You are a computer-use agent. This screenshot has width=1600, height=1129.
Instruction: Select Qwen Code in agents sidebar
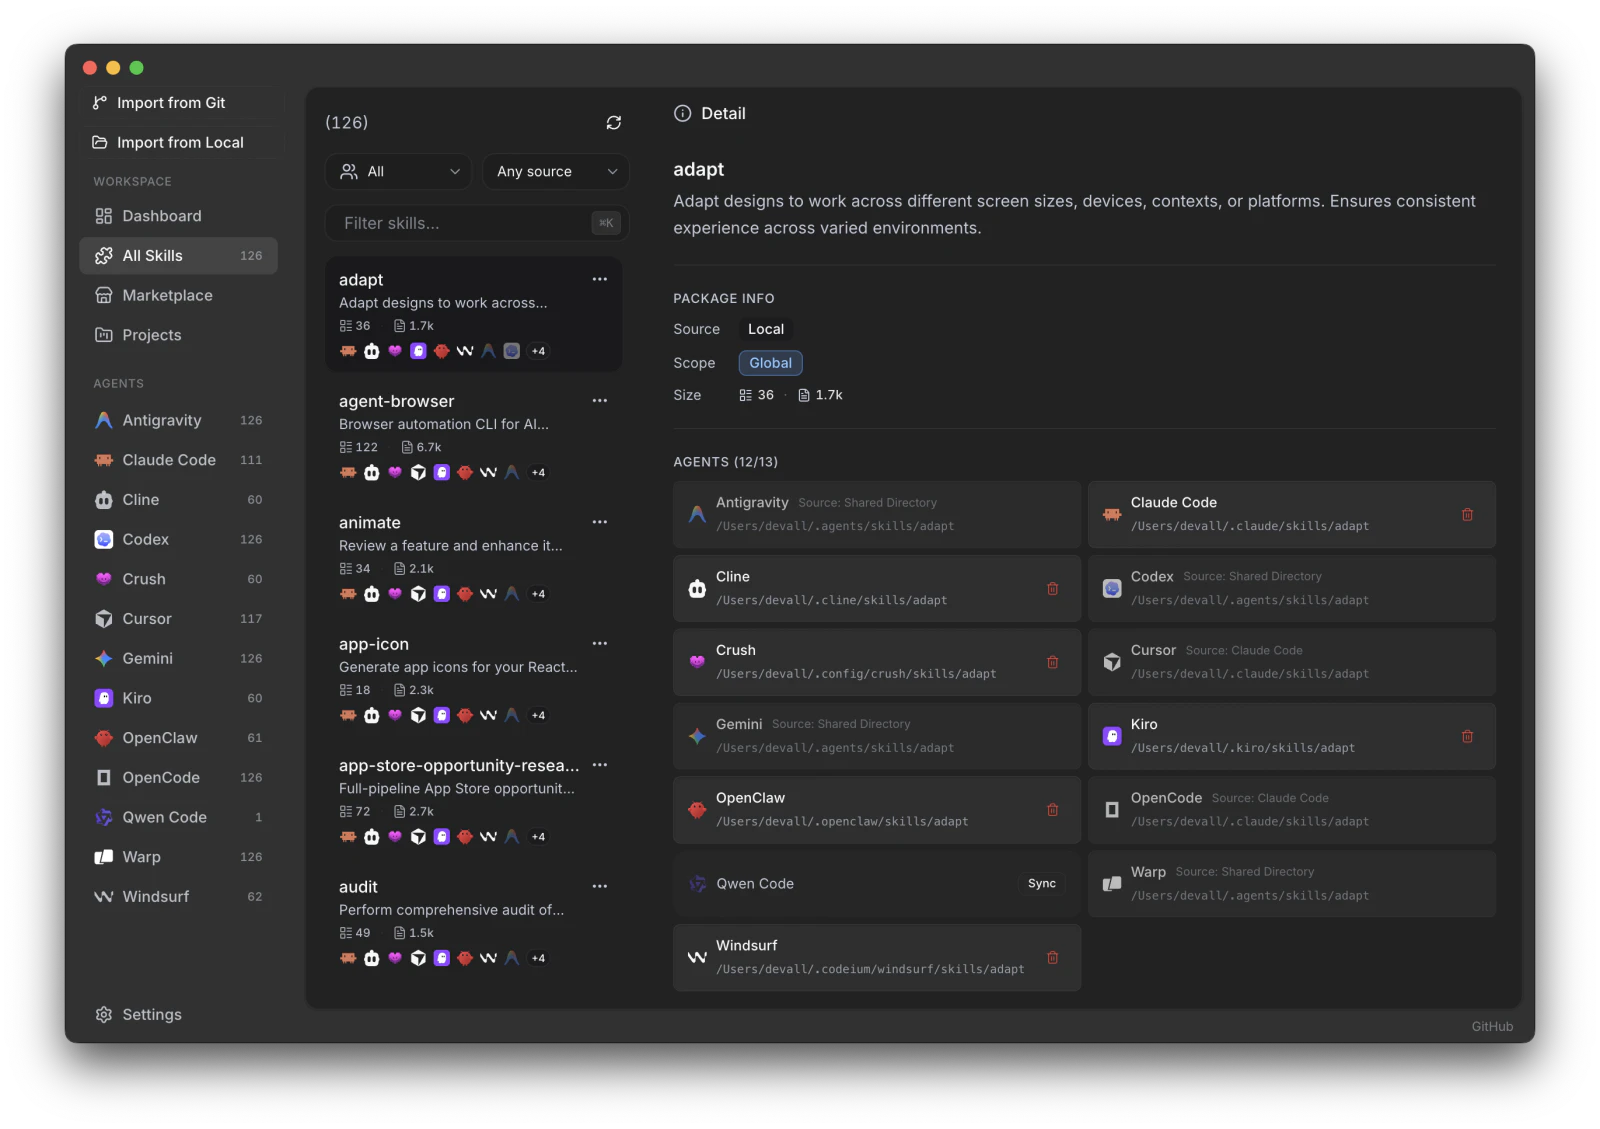[x=178, y=817]
